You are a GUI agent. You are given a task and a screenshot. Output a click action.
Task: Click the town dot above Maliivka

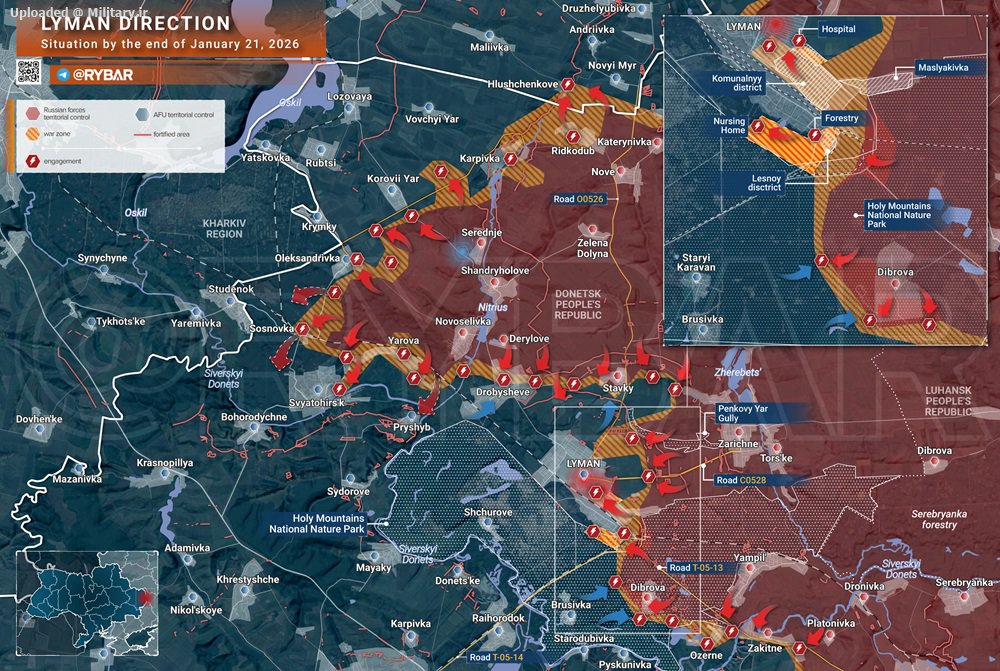pos(489,36)
